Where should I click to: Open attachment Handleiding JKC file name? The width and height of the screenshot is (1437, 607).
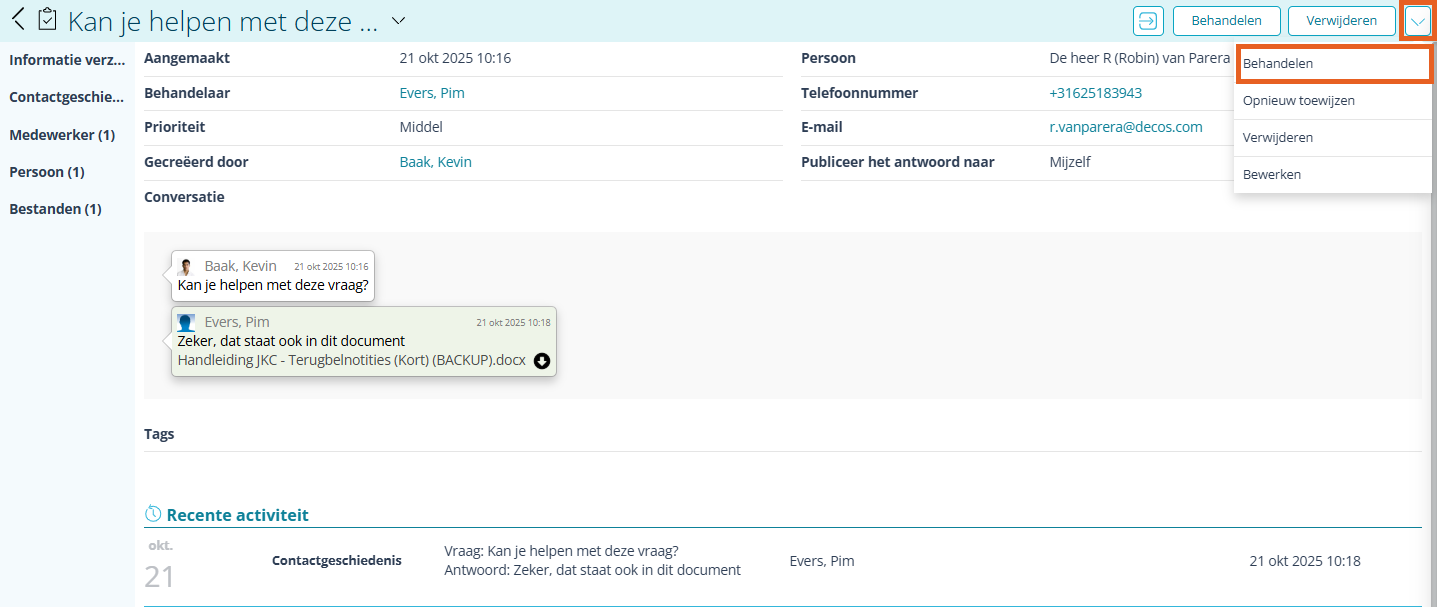coord(351,360)
